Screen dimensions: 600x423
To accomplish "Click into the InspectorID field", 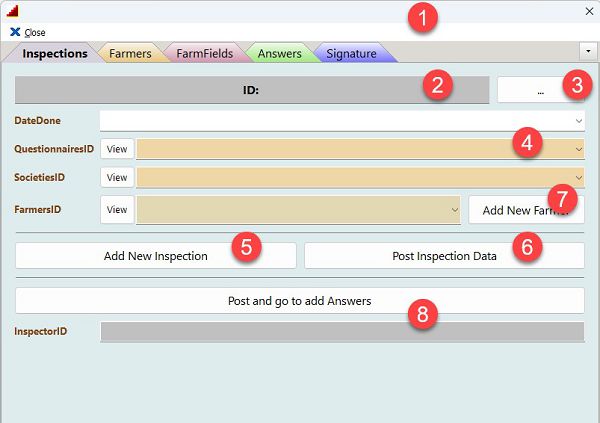I will [342, 331].
